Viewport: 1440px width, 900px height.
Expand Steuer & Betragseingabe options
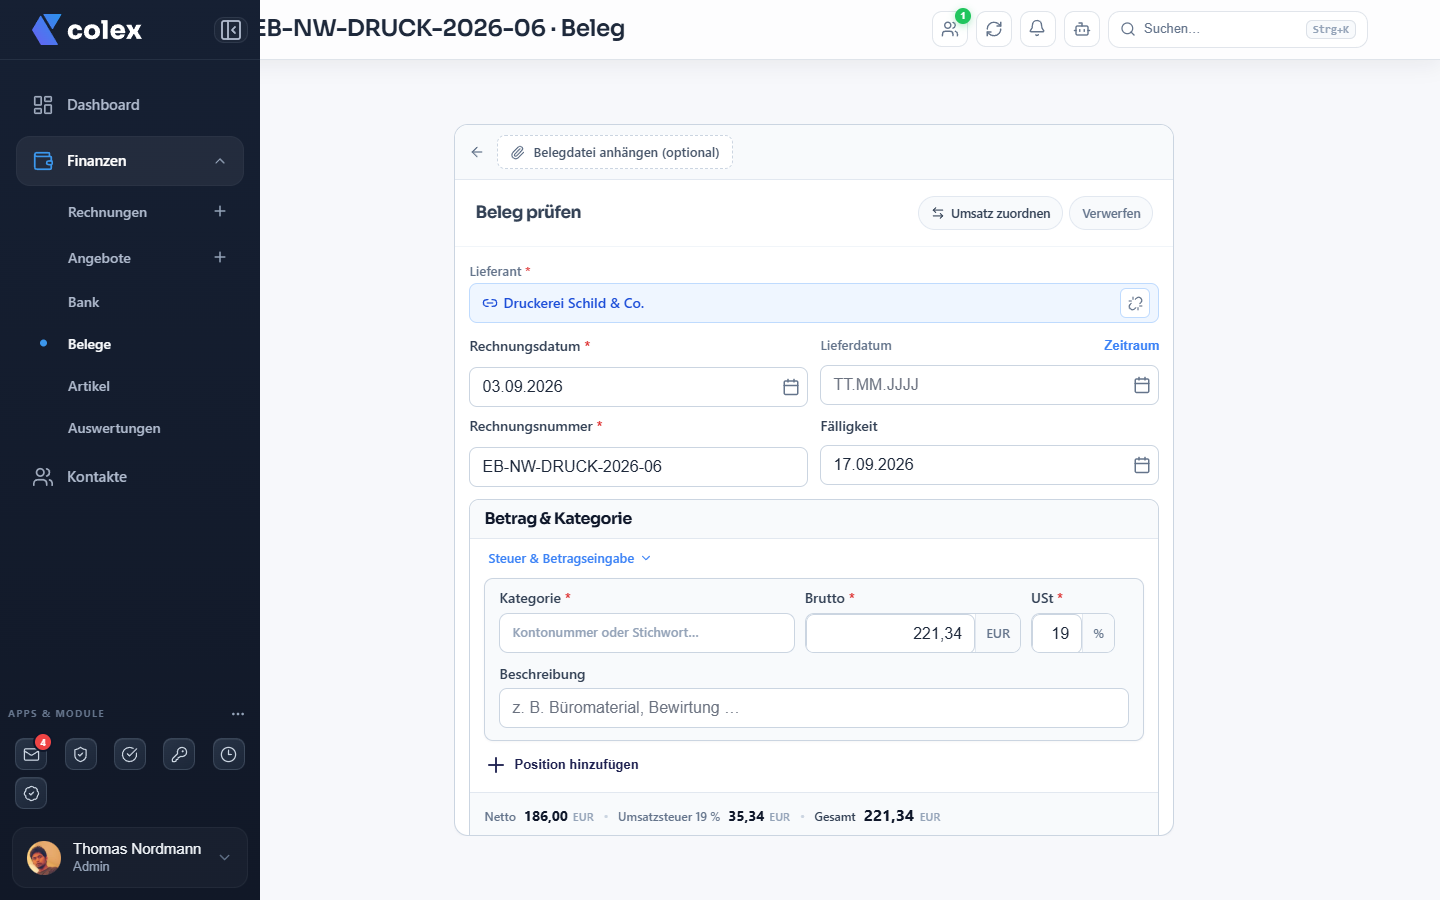(569, 558)
